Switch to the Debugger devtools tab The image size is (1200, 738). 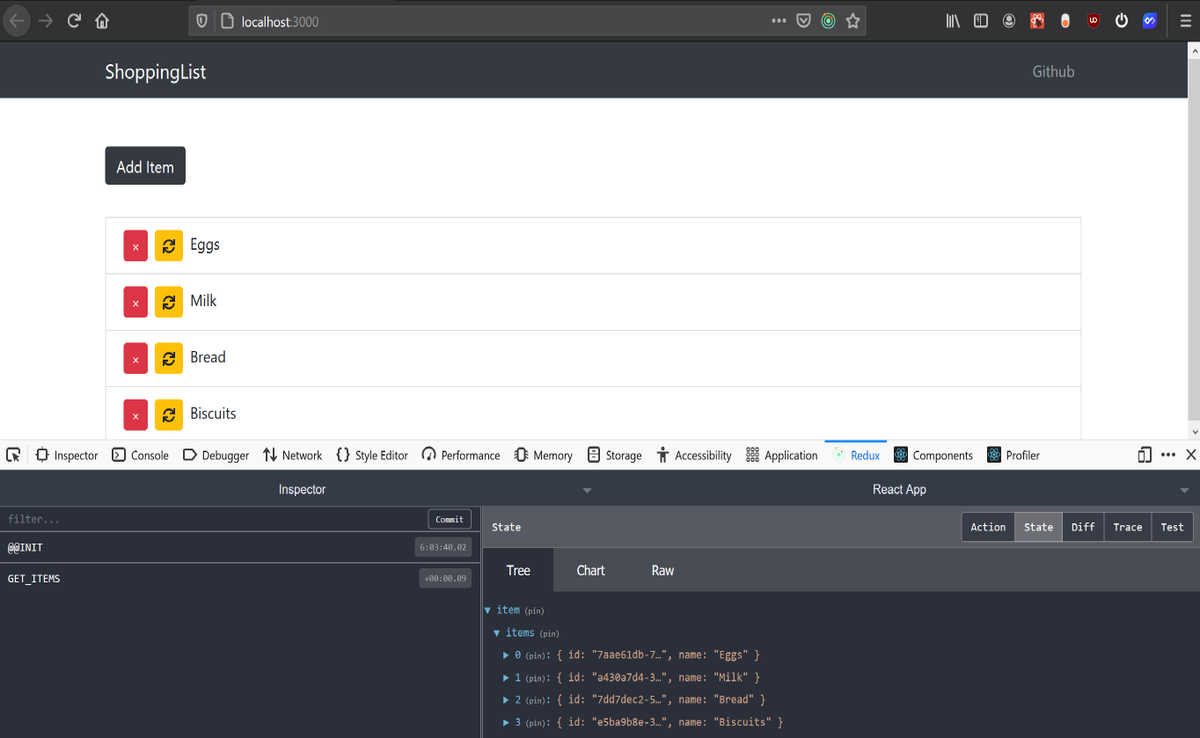216,455
